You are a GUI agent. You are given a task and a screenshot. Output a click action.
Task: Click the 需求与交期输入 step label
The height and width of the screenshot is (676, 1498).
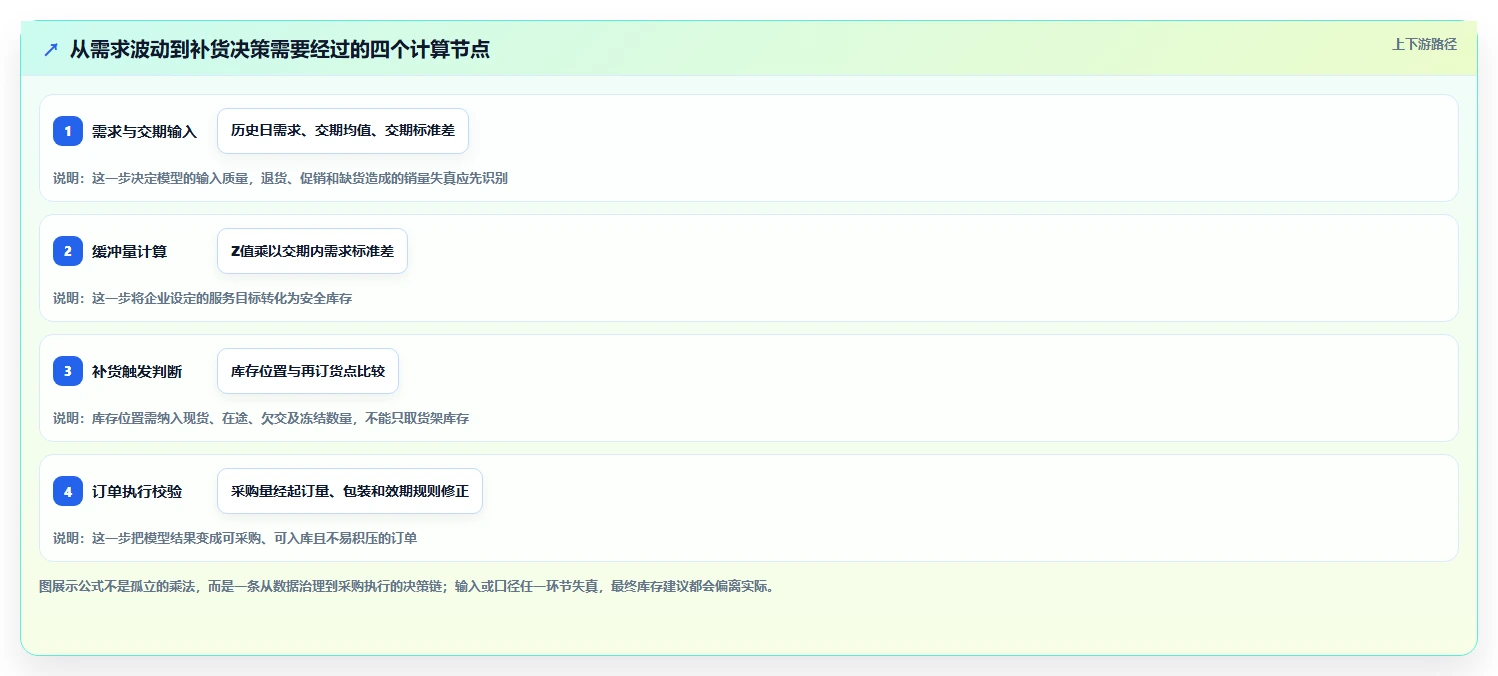[144, 131]
